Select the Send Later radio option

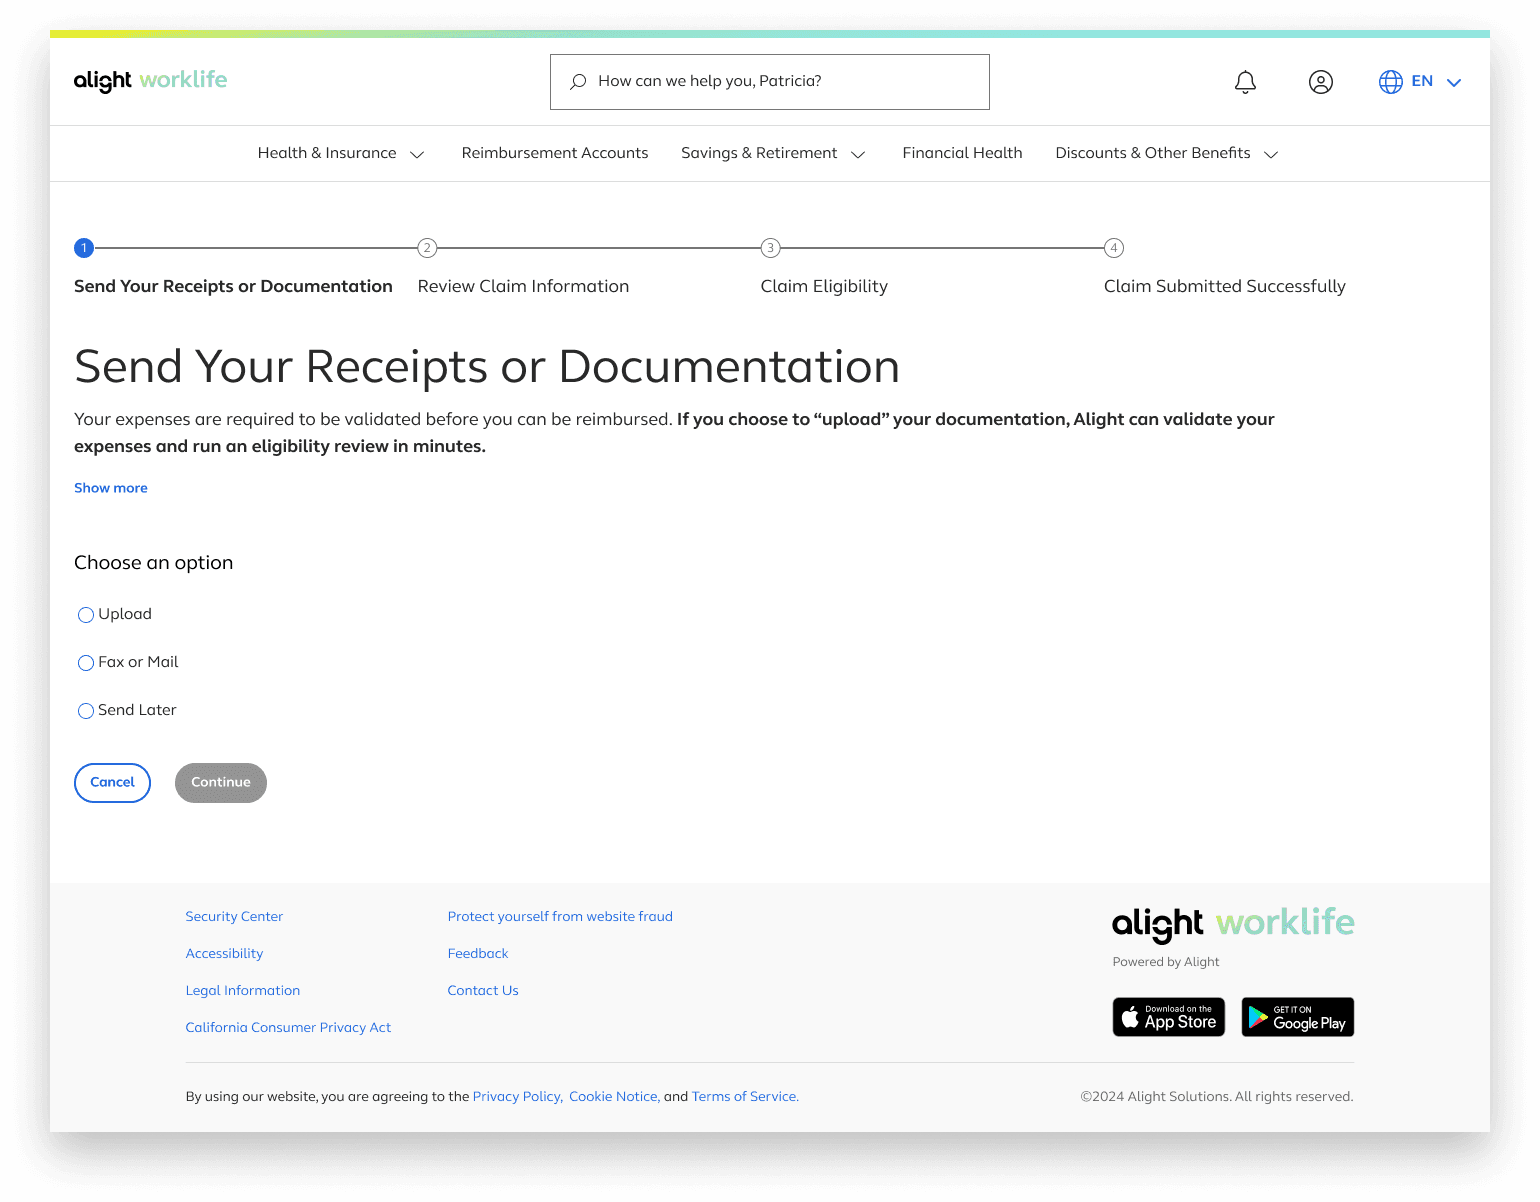coord(86,711)
